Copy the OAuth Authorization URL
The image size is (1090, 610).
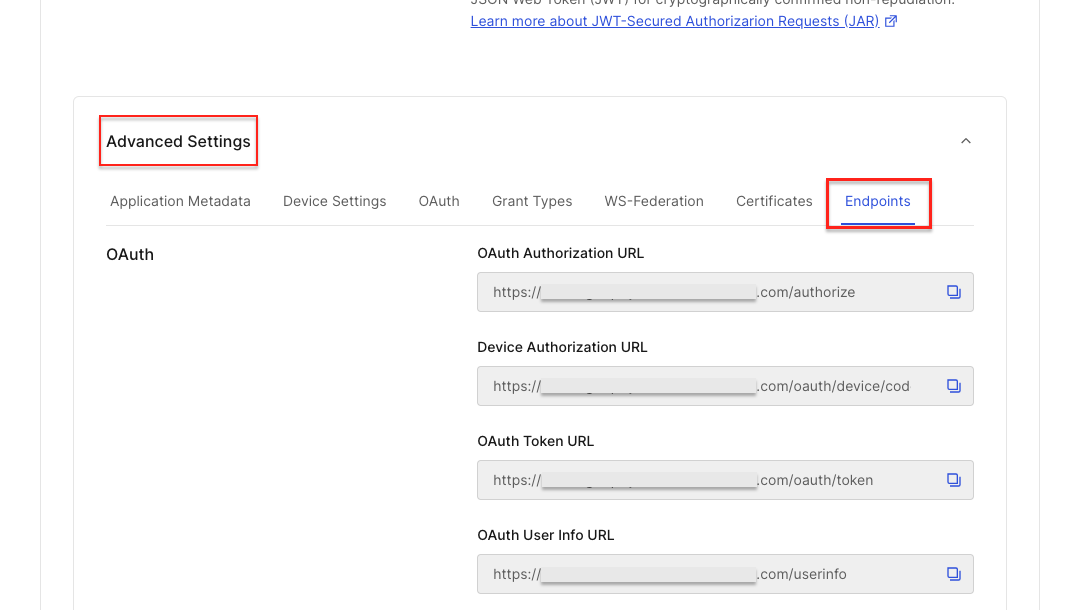[953, 292]
